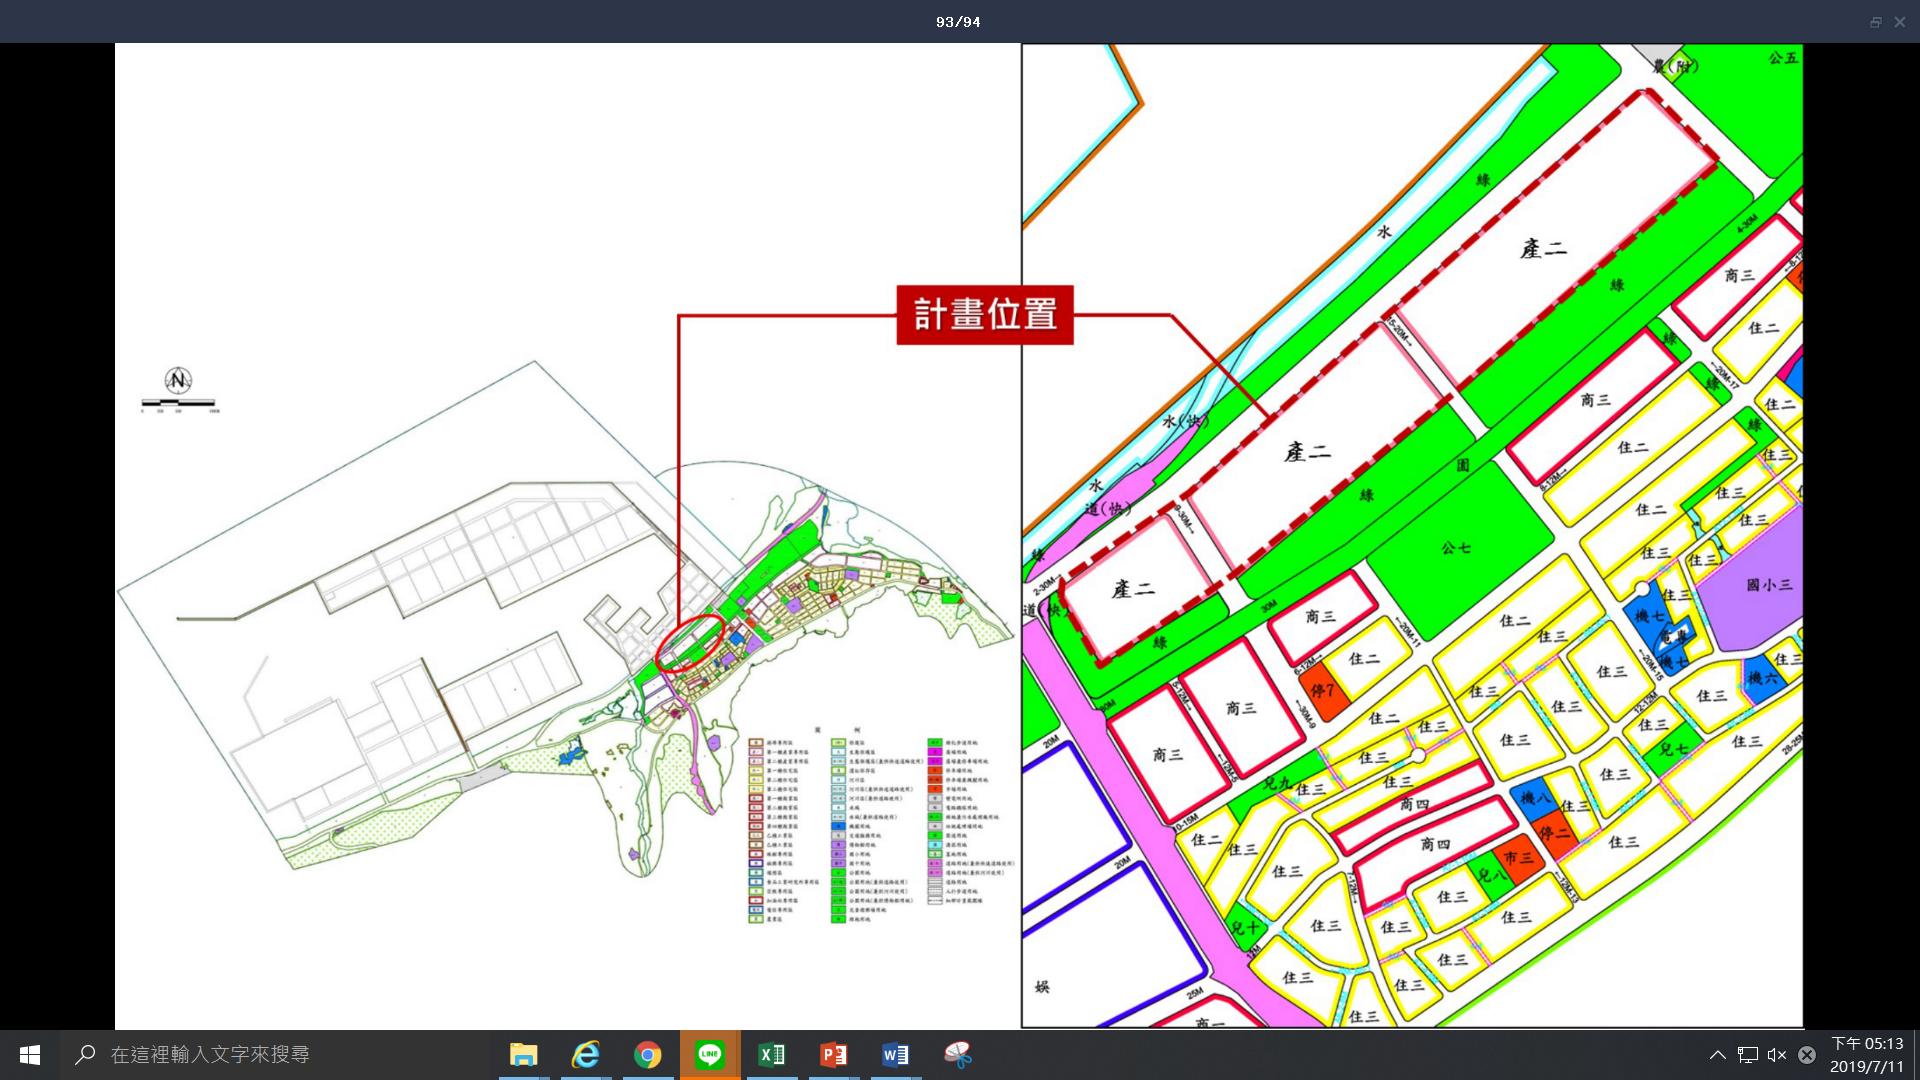This screenshot has width=1920, height=1080.
Task: Click the 兒七 green zone label
Action: [x=1673, y=749]
